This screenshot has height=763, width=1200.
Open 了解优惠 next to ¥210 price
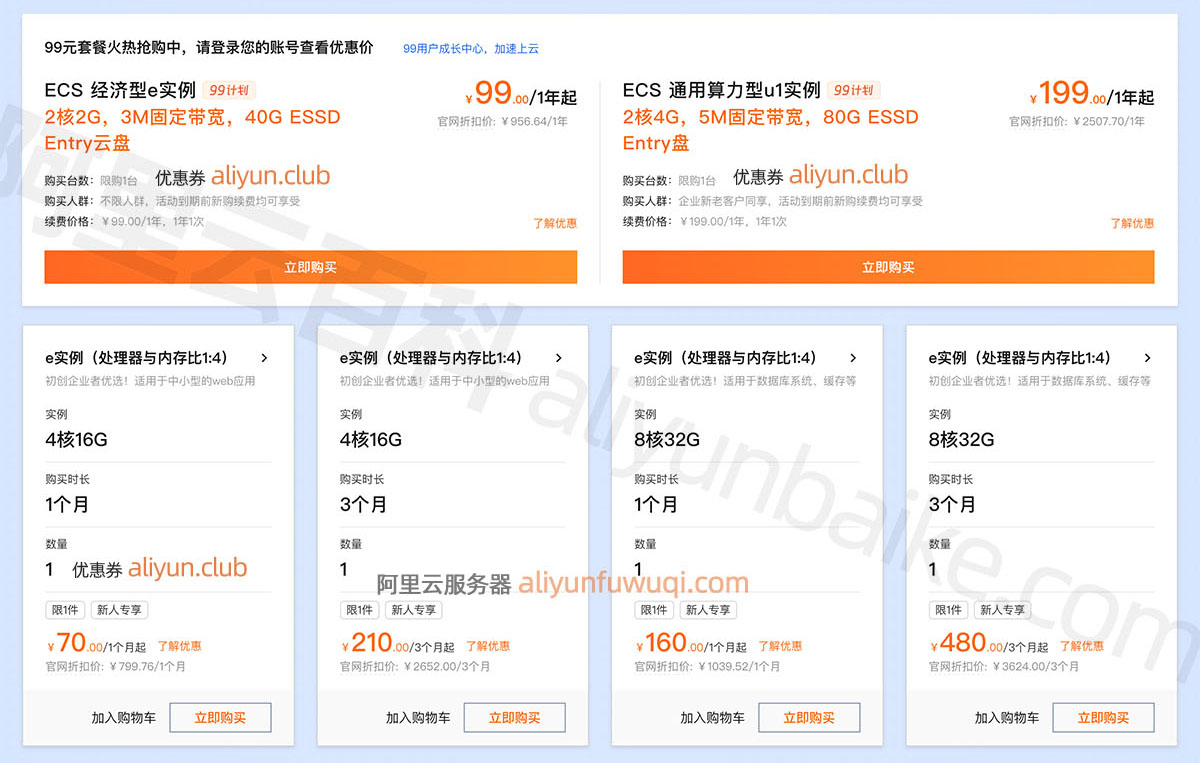point(488,646)
